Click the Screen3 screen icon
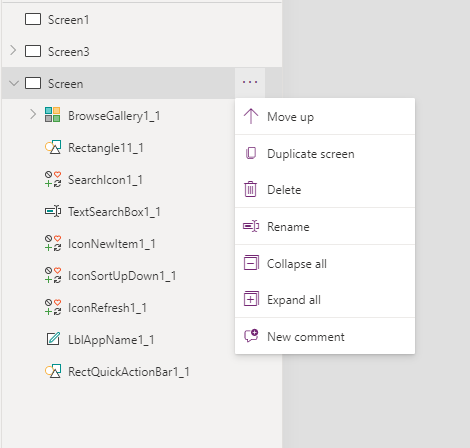Screen dimensions: 470x448 click(33, 51)
